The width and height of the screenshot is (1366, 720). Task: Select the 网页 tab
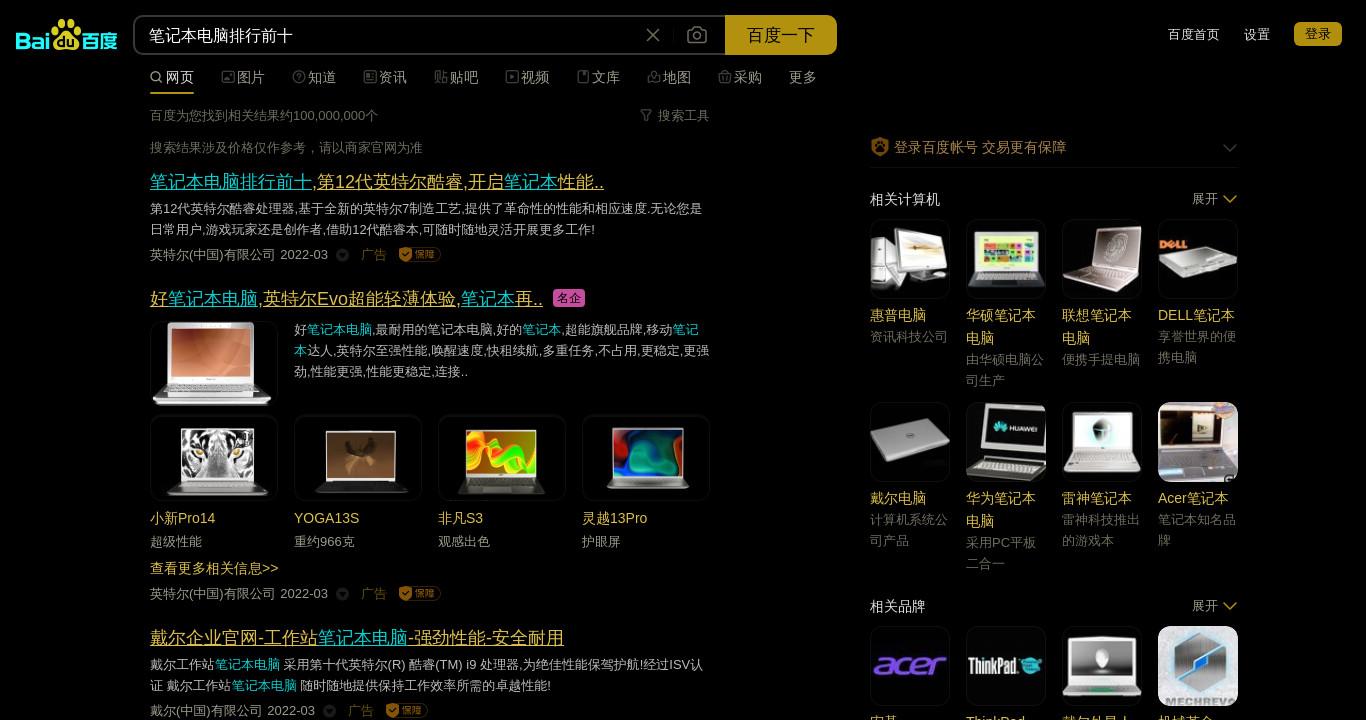172,77
